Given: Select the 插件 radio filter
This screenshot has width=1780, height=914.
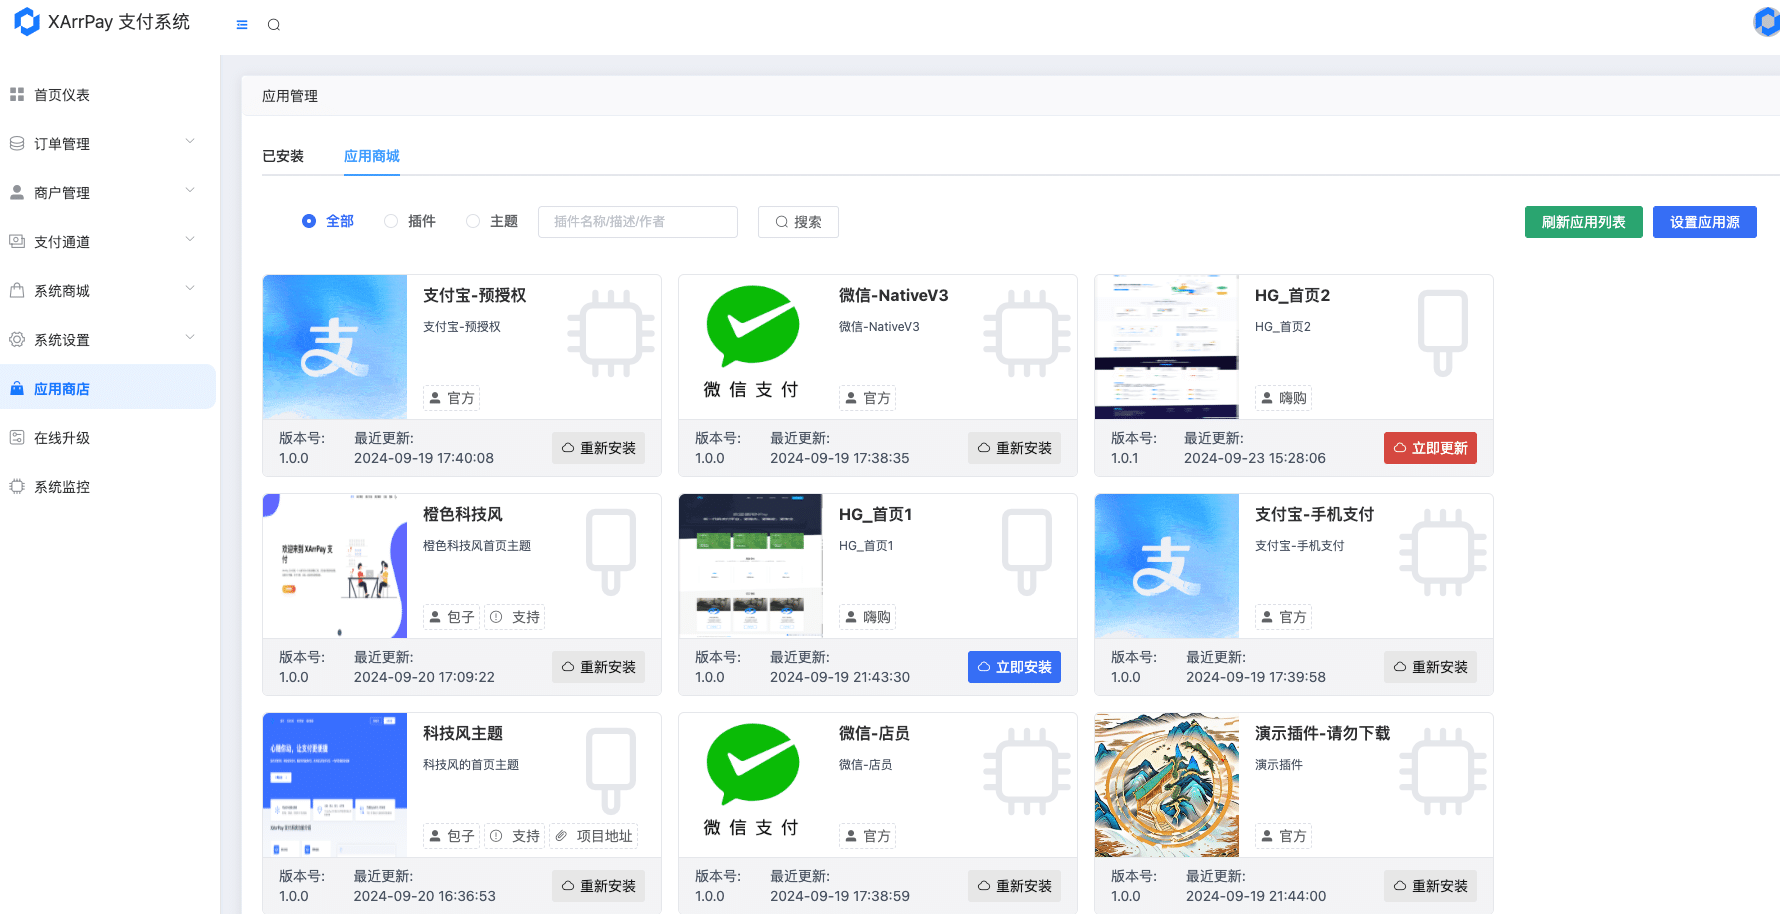Looking at the screenshot, I should [391, 220].
